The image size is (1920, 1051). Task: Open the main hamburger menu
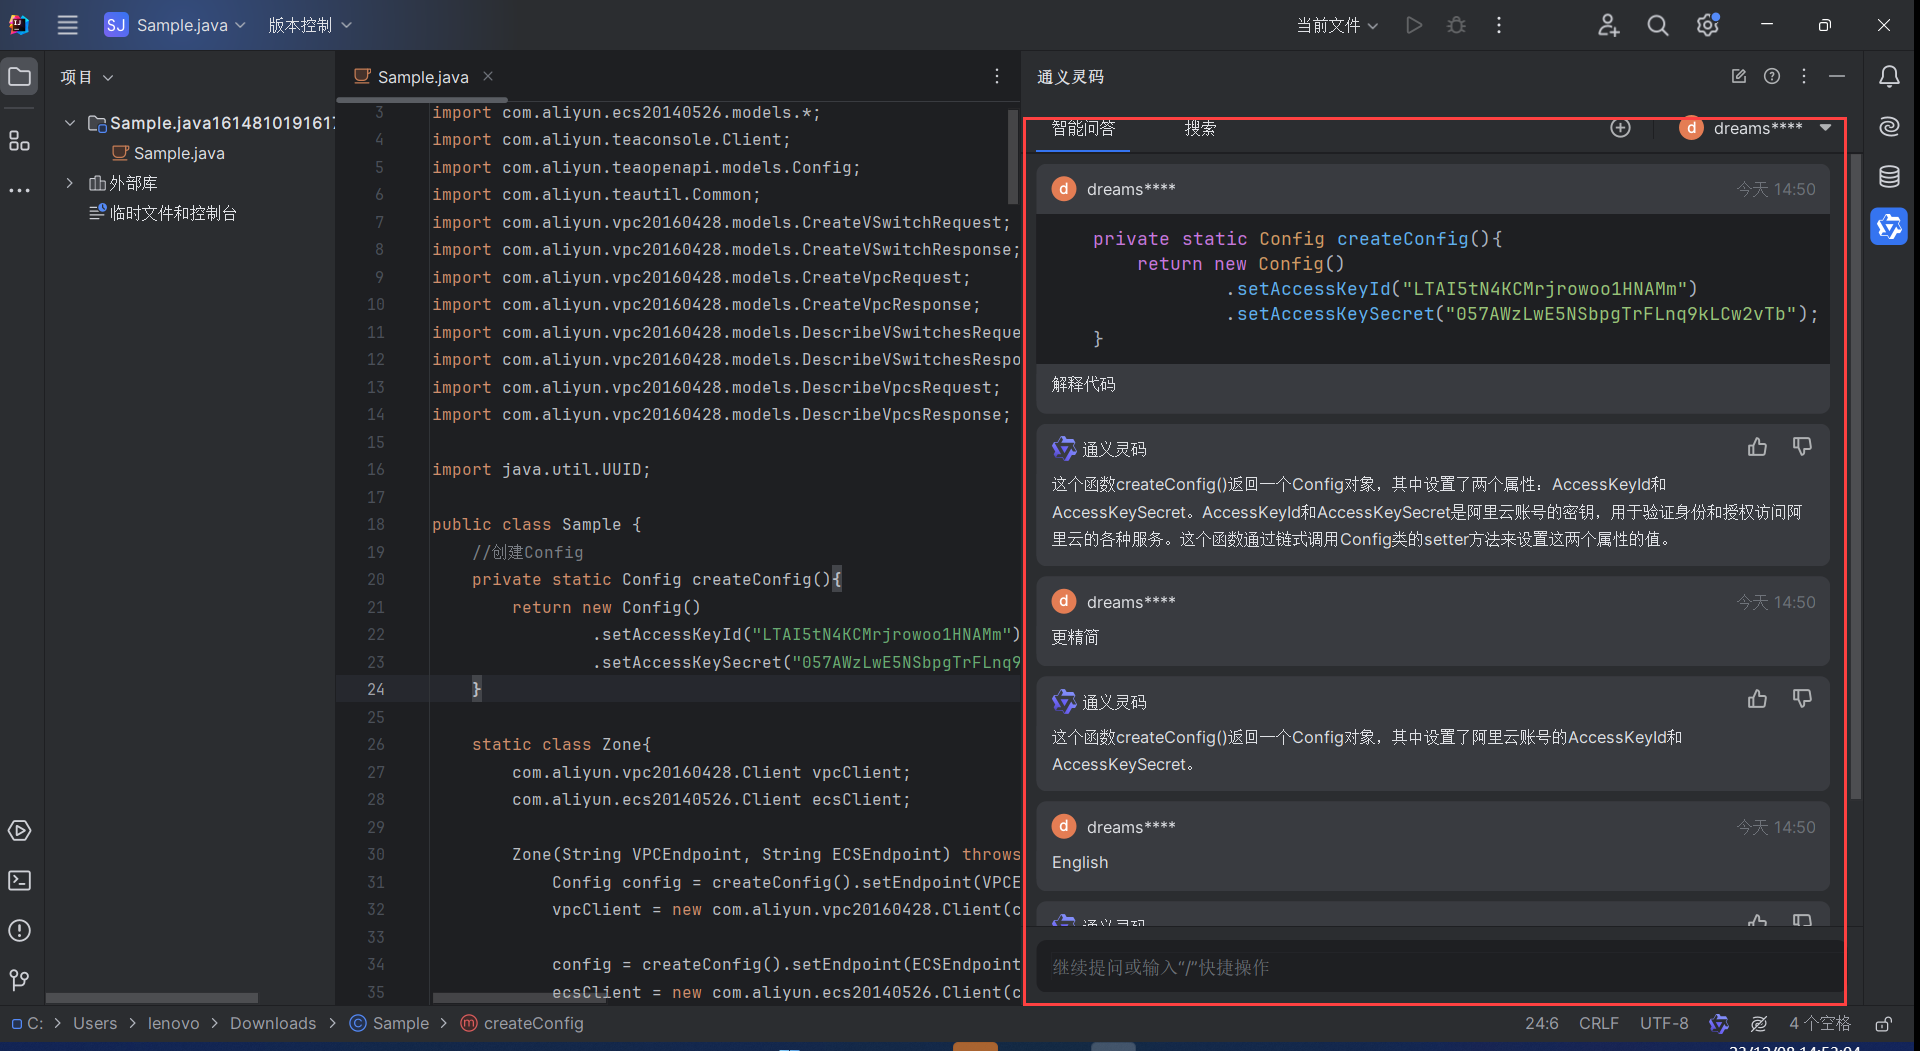click(x=67, y=25)
